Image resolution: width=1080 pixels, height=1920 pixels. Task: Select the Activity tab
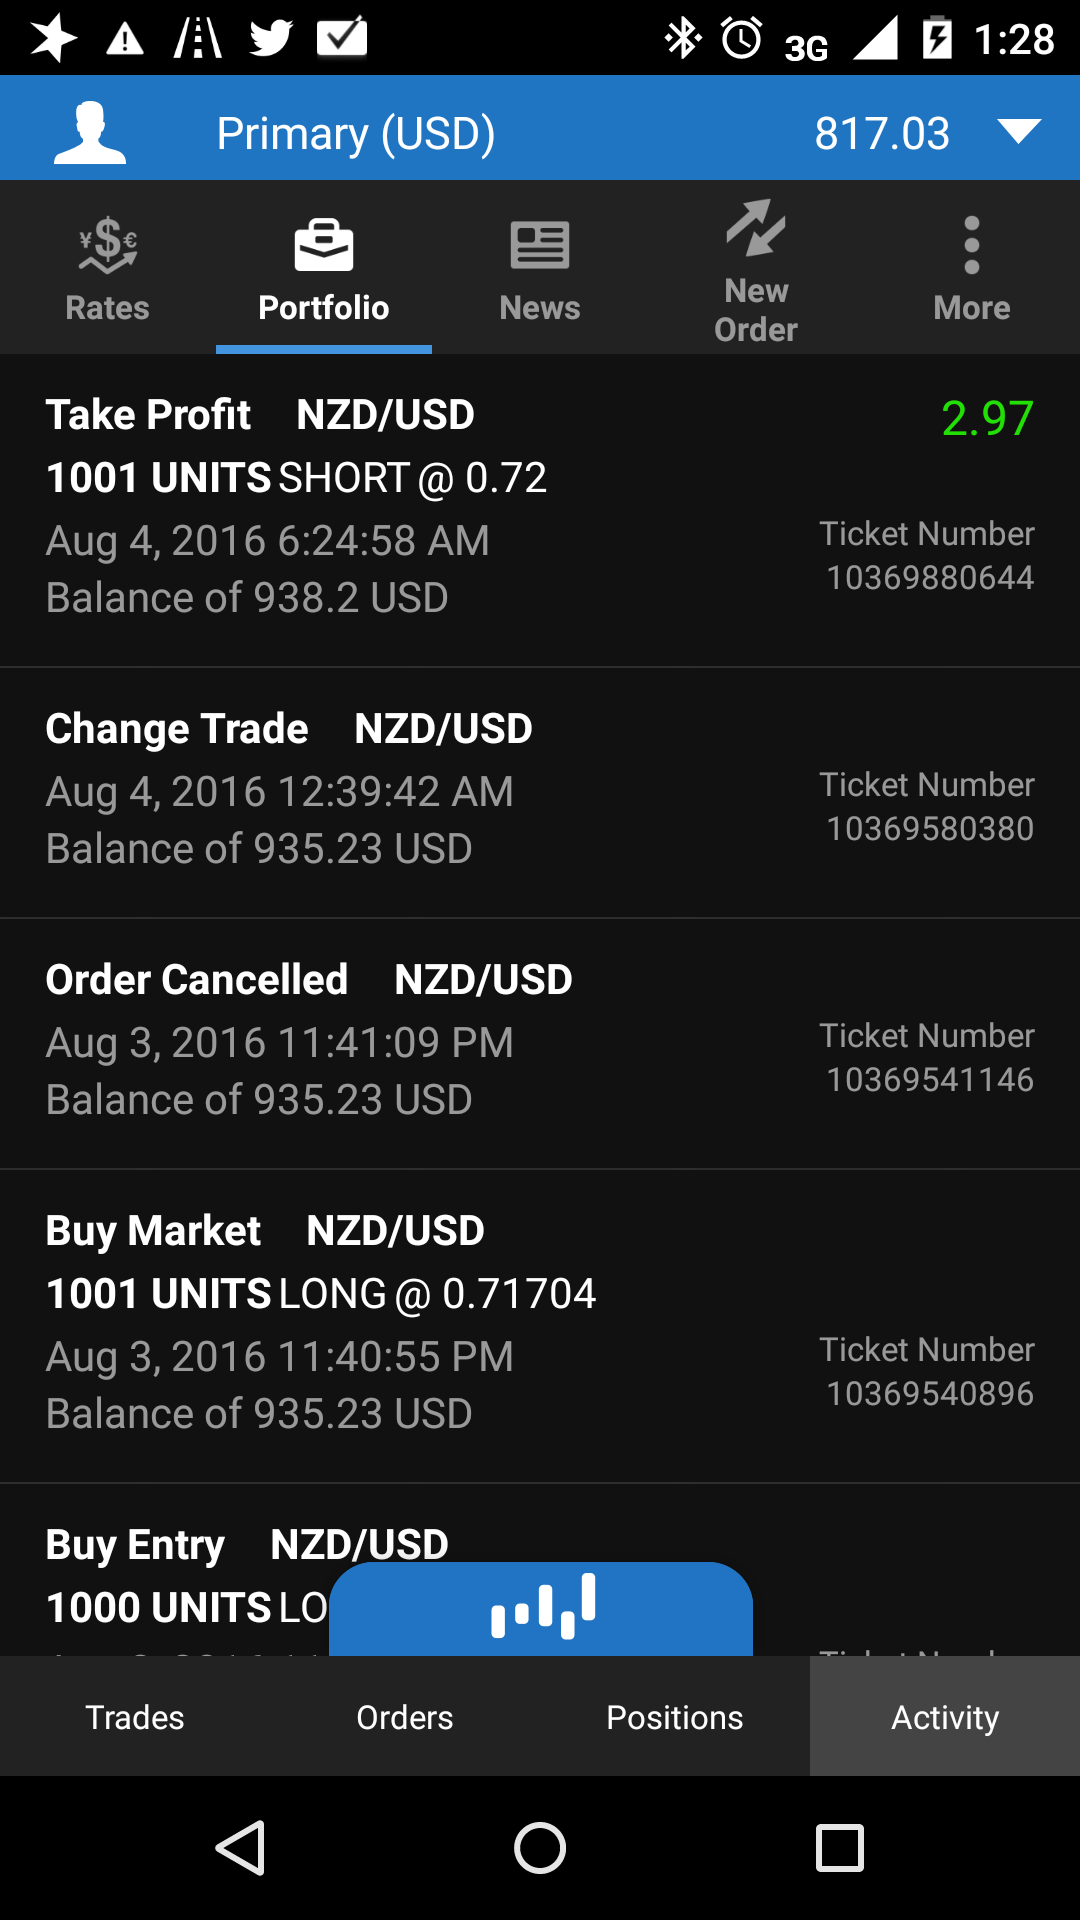pos(945,1717)
